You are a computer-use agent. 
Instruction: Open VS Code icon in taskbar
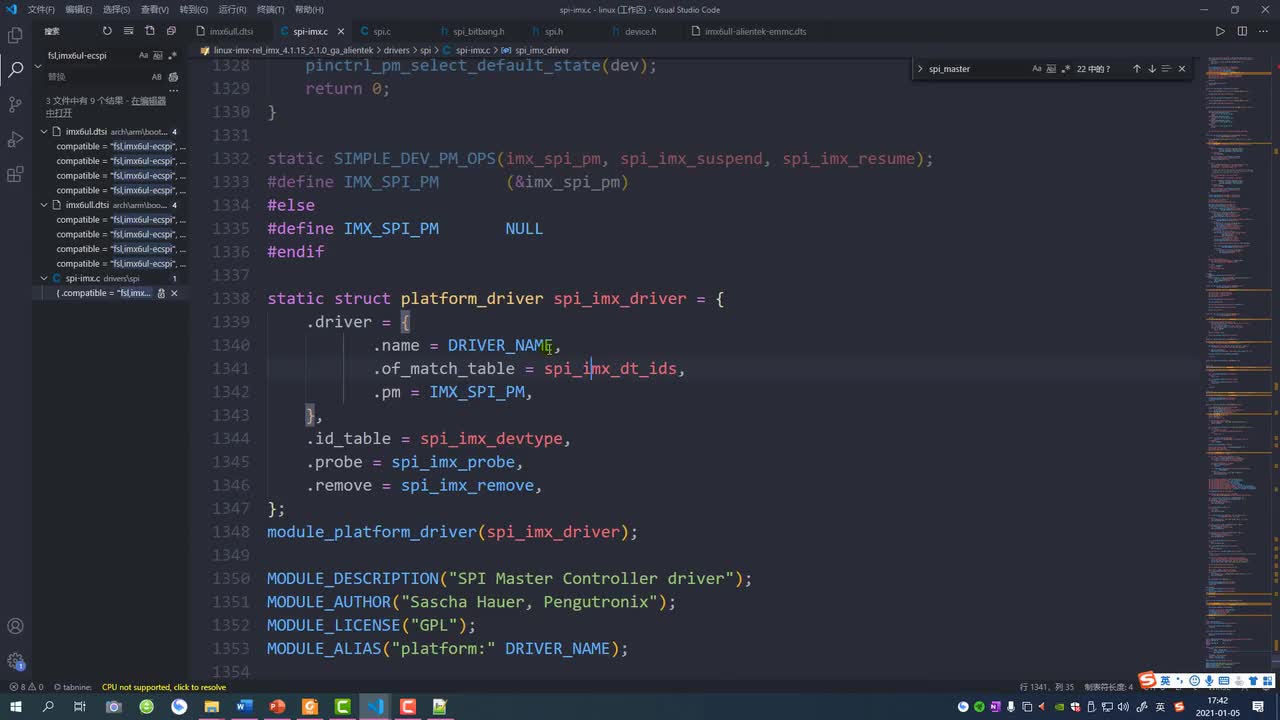375,707
